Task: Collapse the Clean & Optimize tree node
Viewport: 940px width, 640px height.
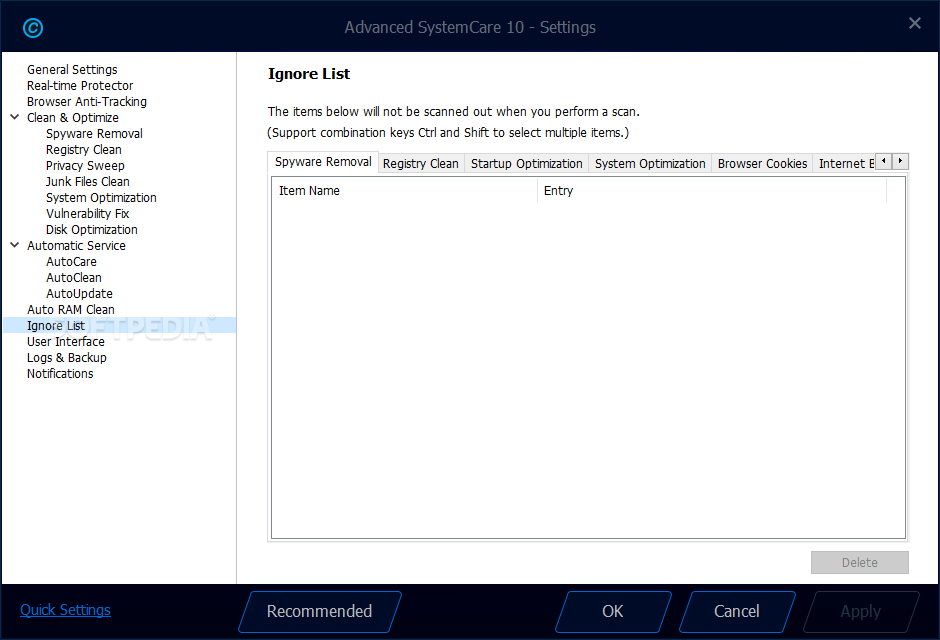Action: pos(15,117)
